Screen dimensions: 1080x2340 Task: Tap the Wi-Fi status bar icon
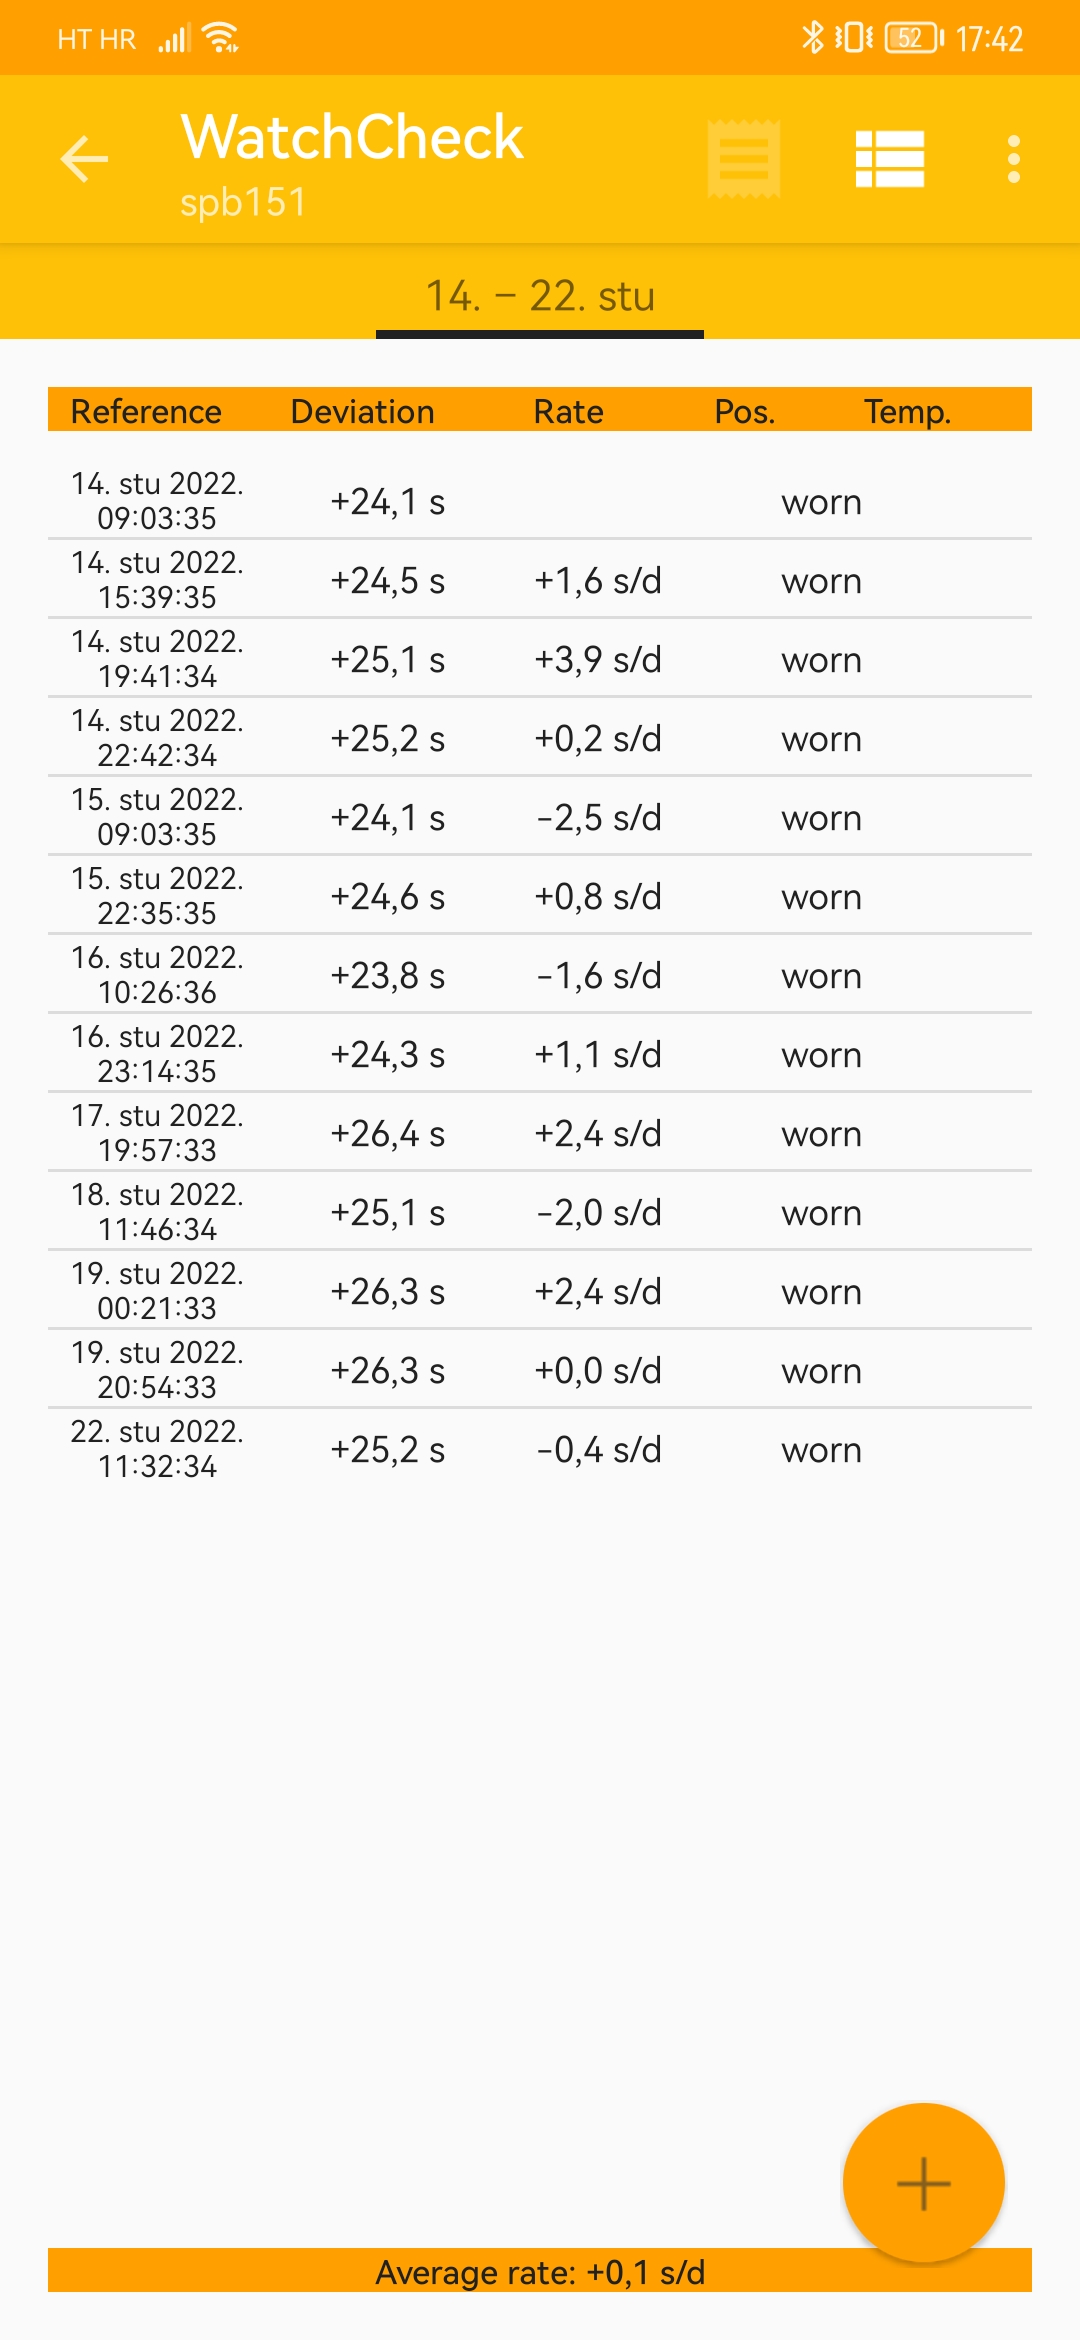[220, 38]
